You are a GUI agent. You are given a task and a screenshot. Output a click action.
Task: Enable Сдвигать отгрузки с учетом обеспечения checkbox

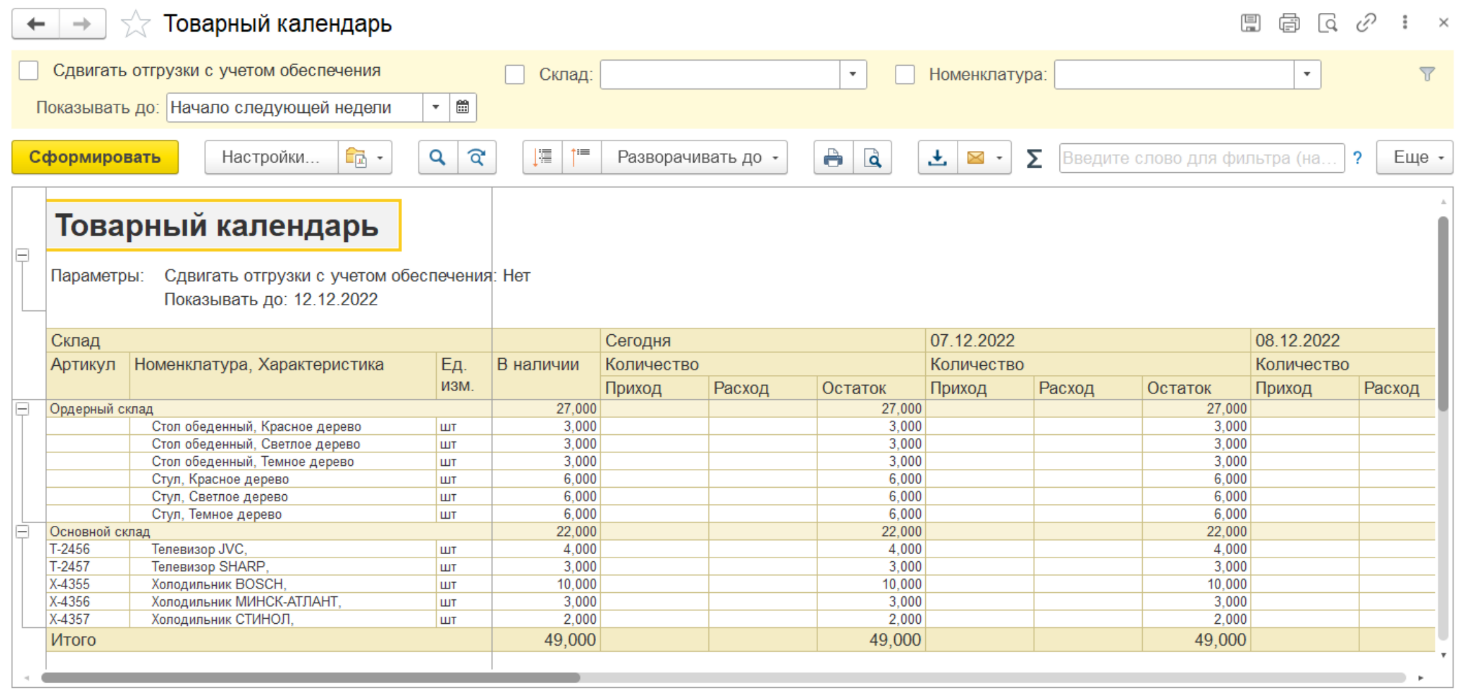coord(30,71)
